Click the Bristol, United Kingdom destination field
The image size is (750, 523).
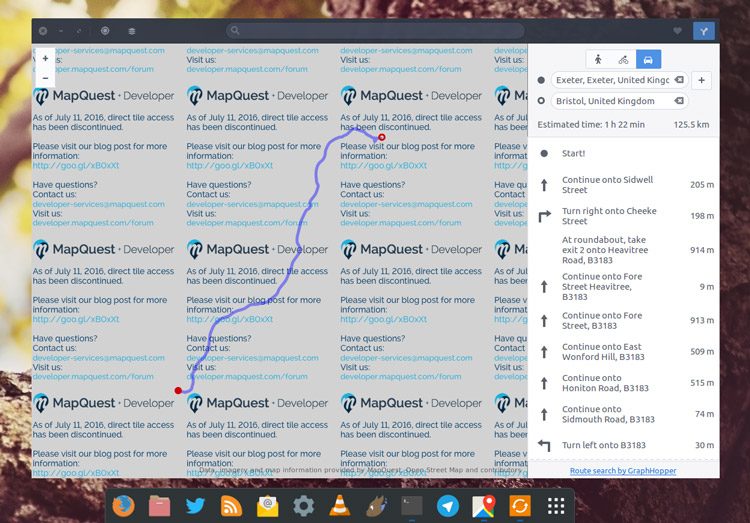[610, 101]
